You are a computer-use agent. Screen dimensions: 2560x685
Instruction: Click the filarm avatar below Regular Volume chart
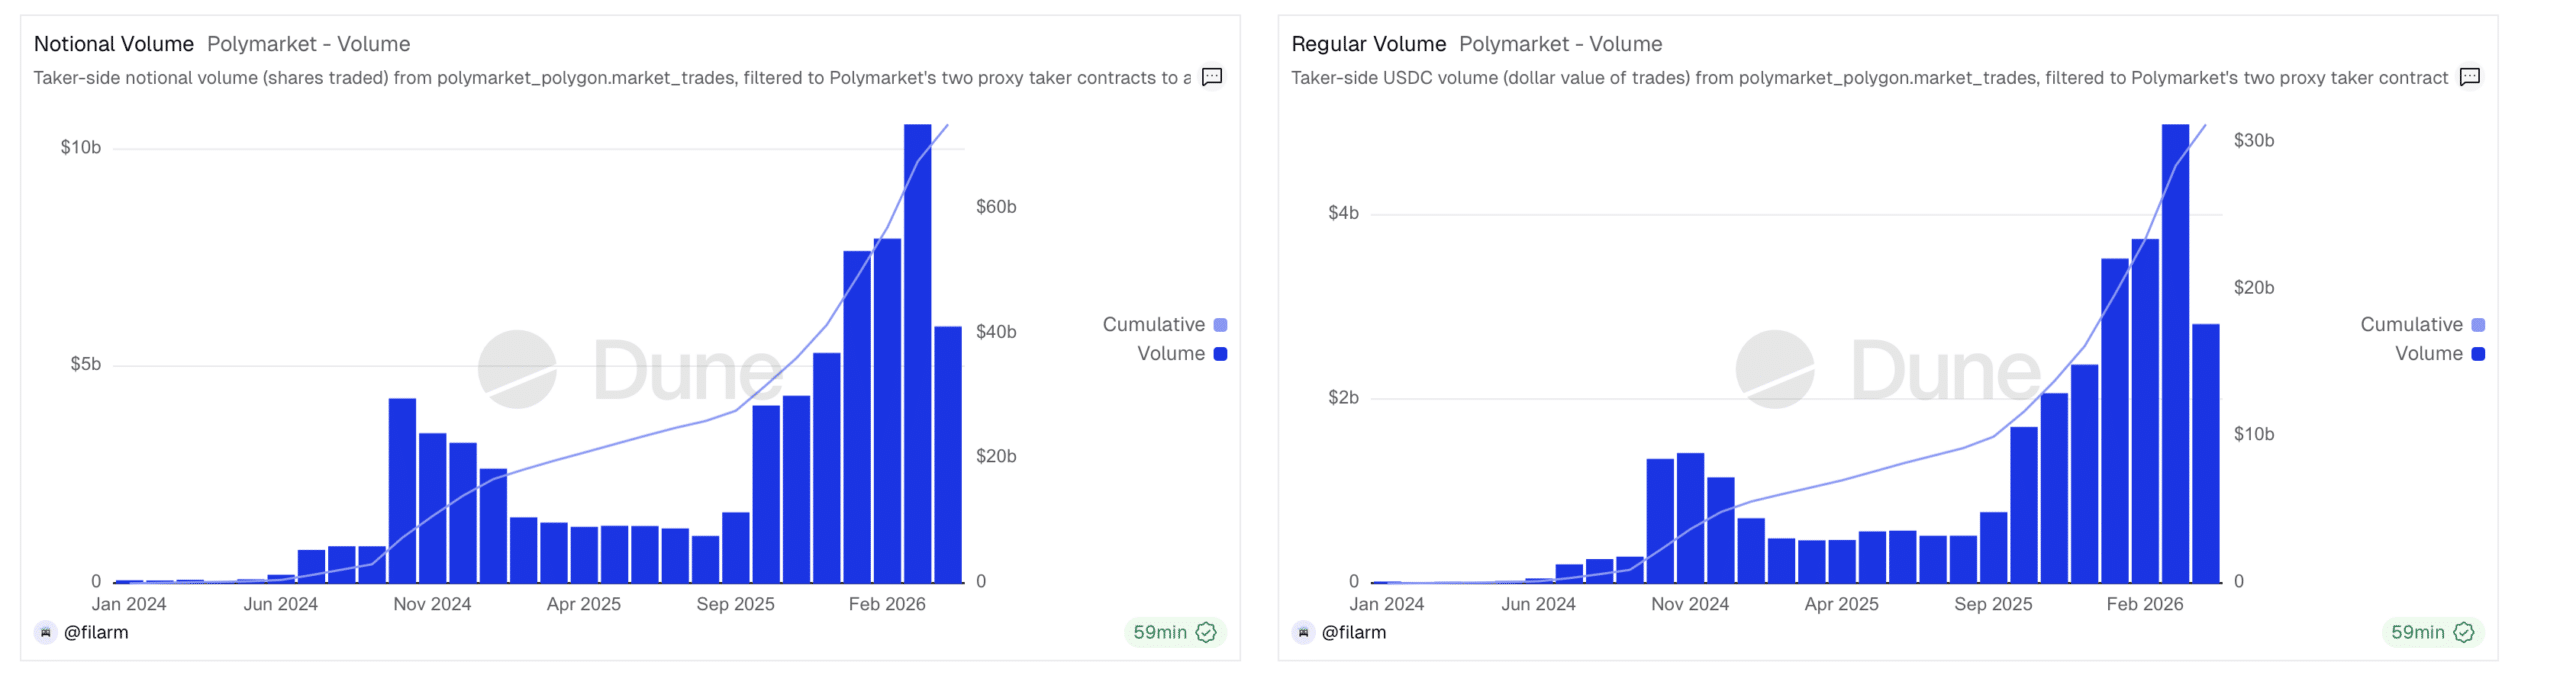pyautogui.click(x=1303, y=632)
